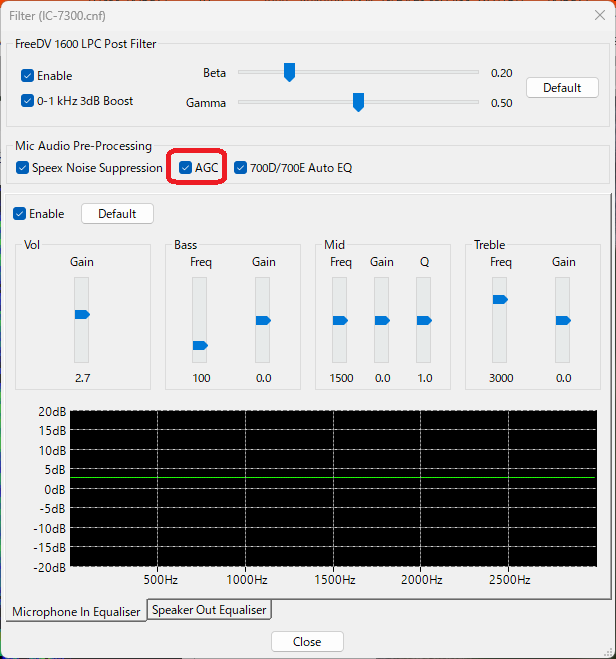Click the green response line on the graph

click(x=333, y=477)
